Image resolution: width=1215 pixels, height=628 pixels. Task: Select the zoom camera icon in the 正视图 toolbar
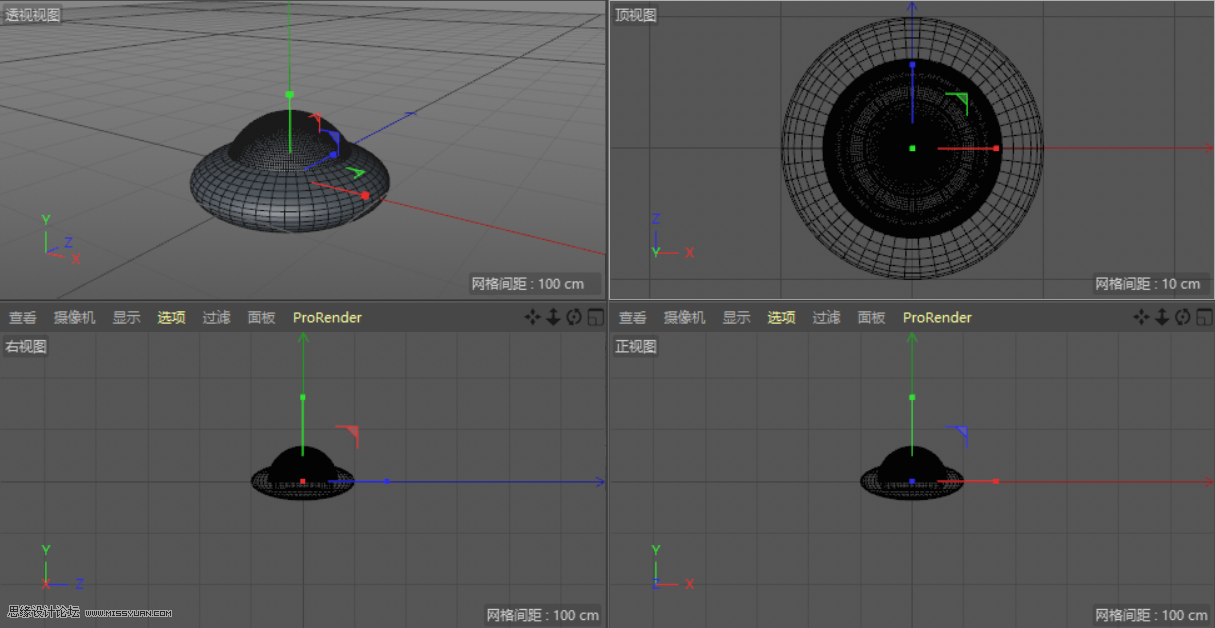(1162, 317)
